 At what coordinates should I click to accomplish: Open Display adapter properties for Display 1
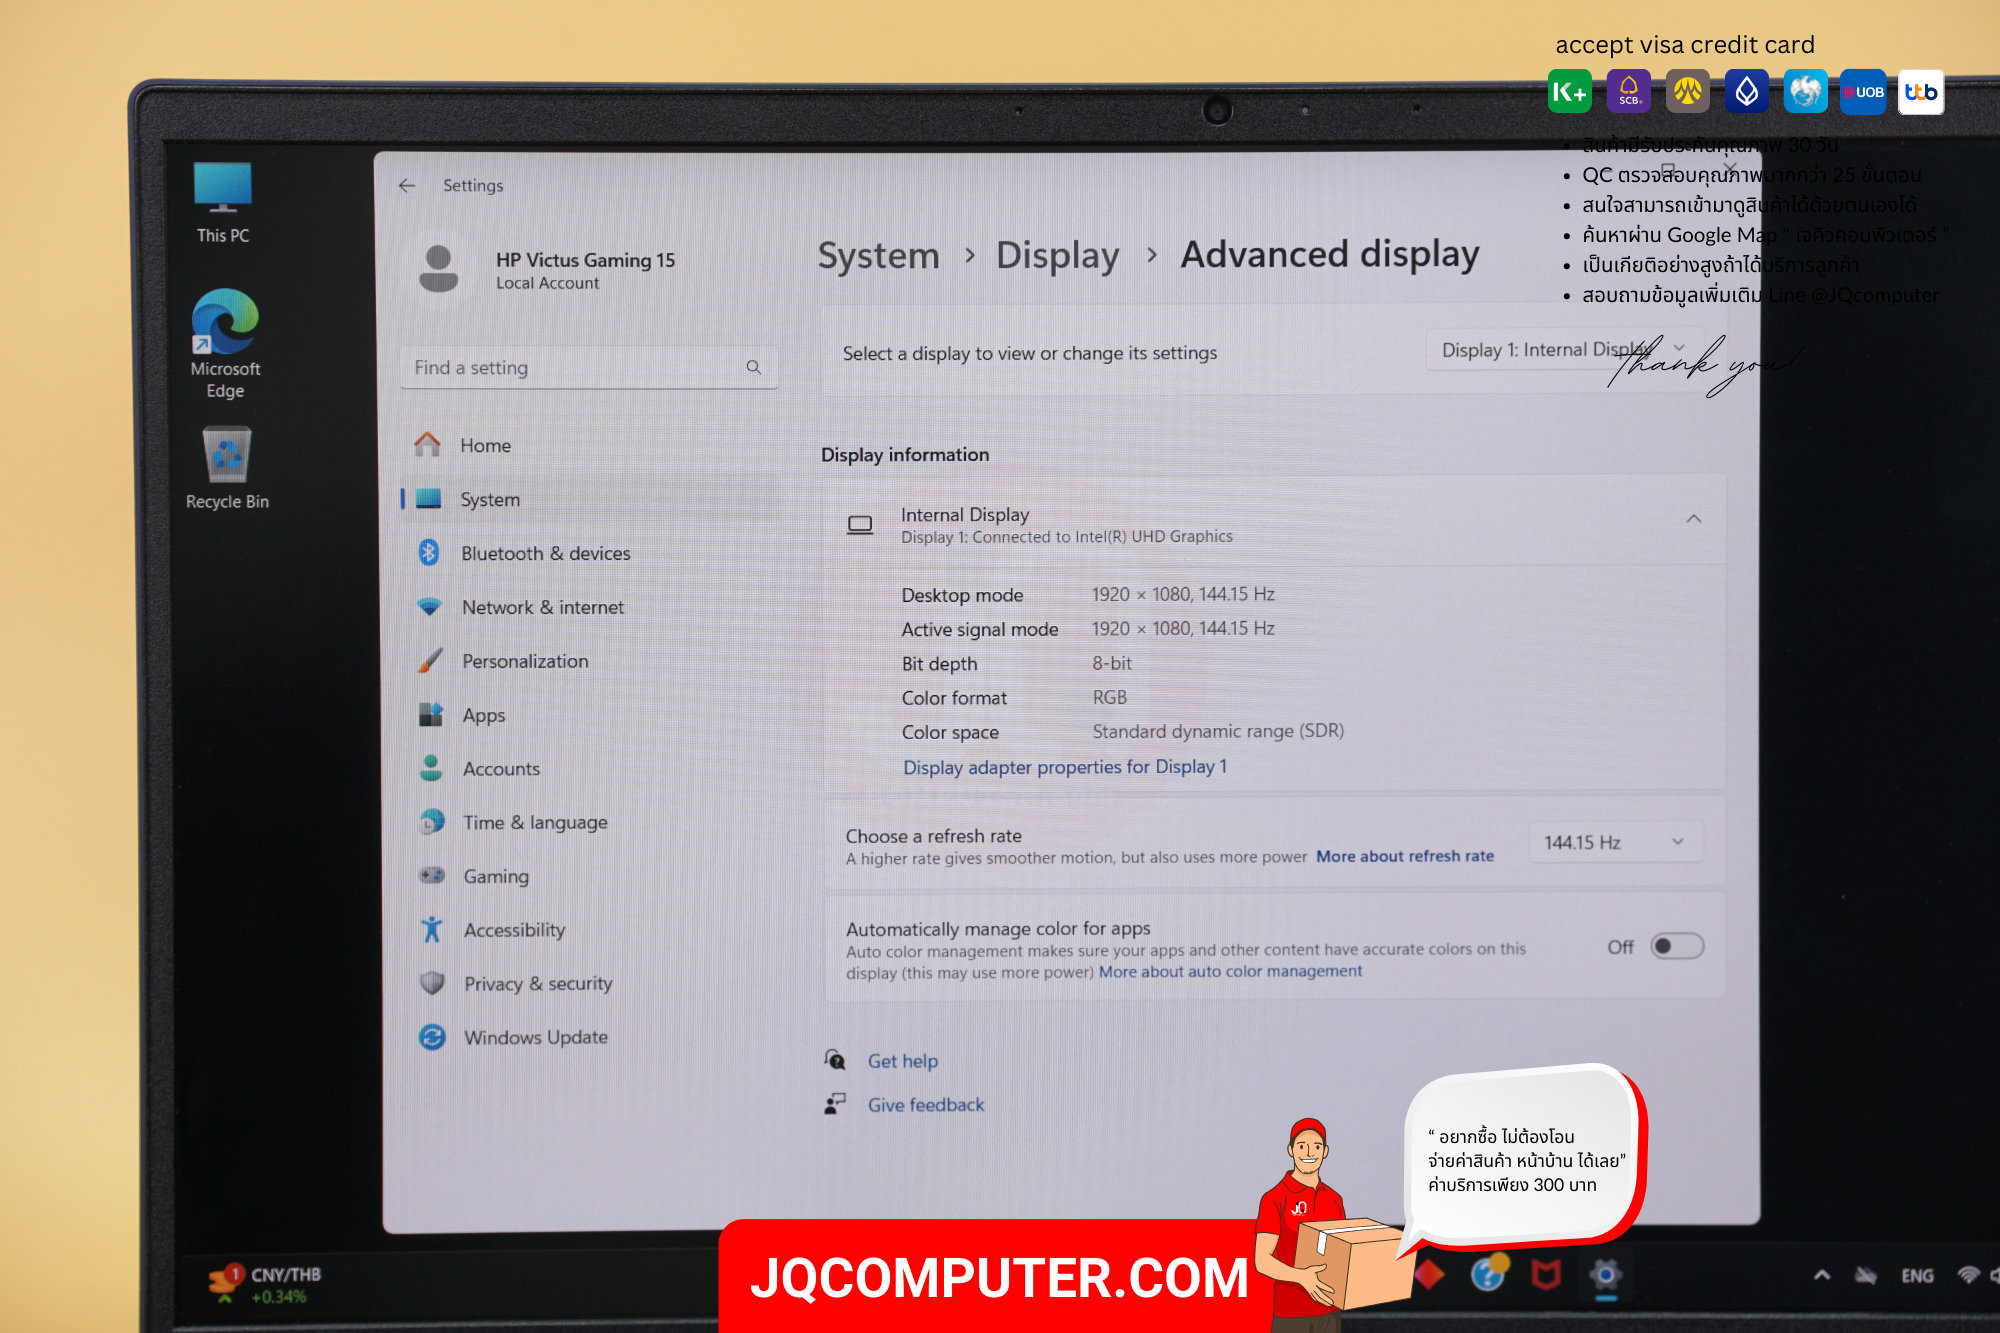[1065, 767]
